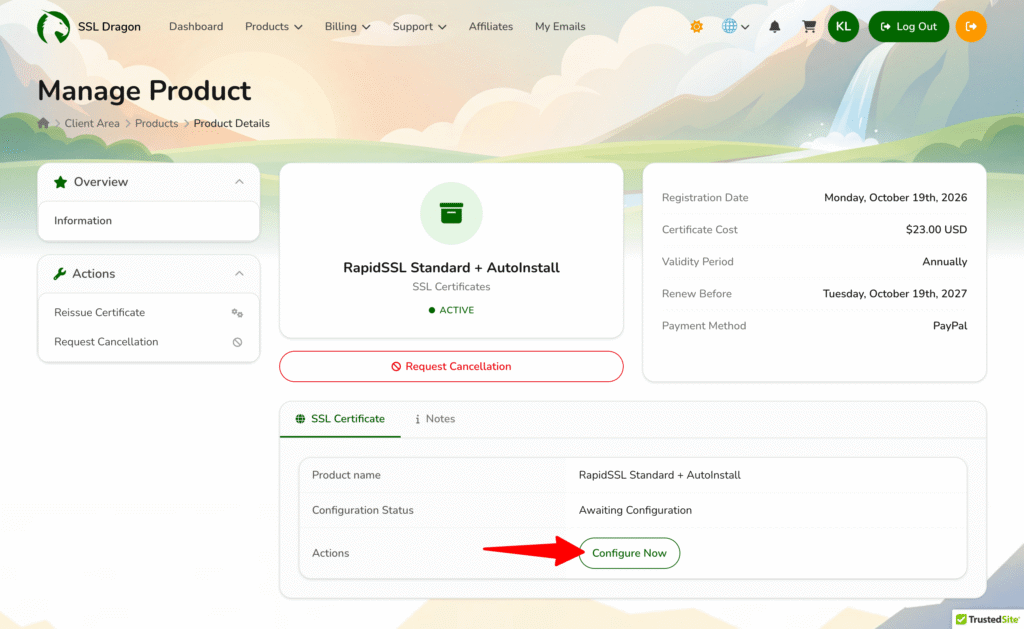Expand the Products dropdown menu
The image size is (1024, 629).
pos(274,27)
